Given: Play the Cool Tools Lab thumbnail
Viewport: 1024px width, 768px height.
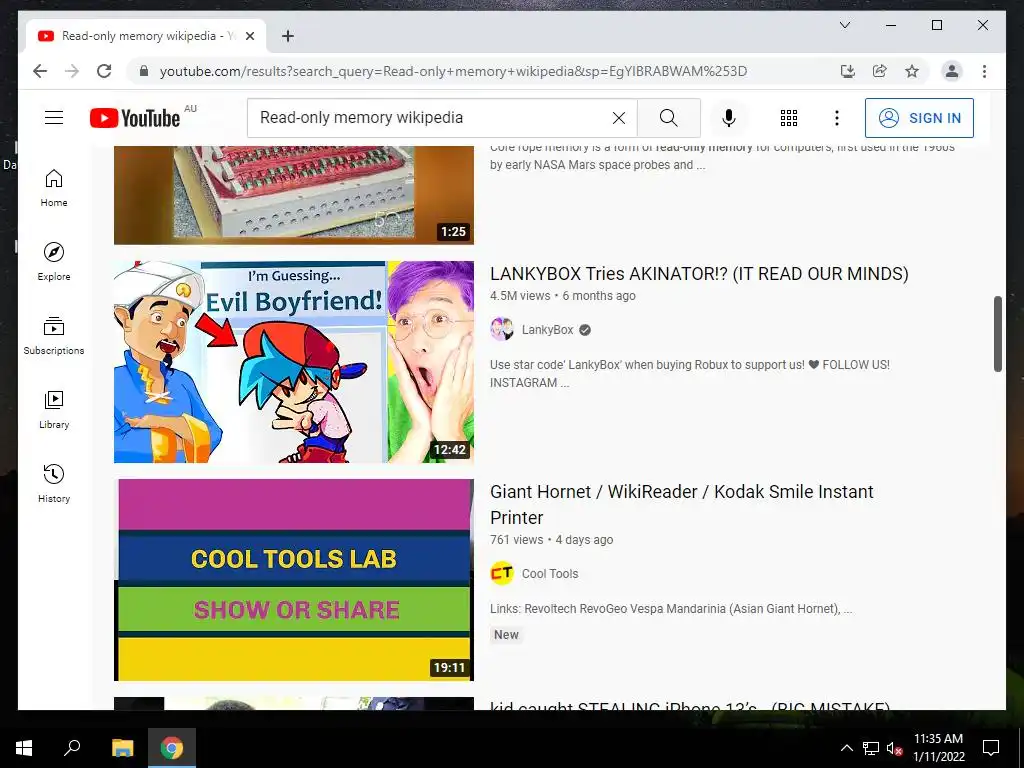Looking at the screenshot, I should [294, 580].
